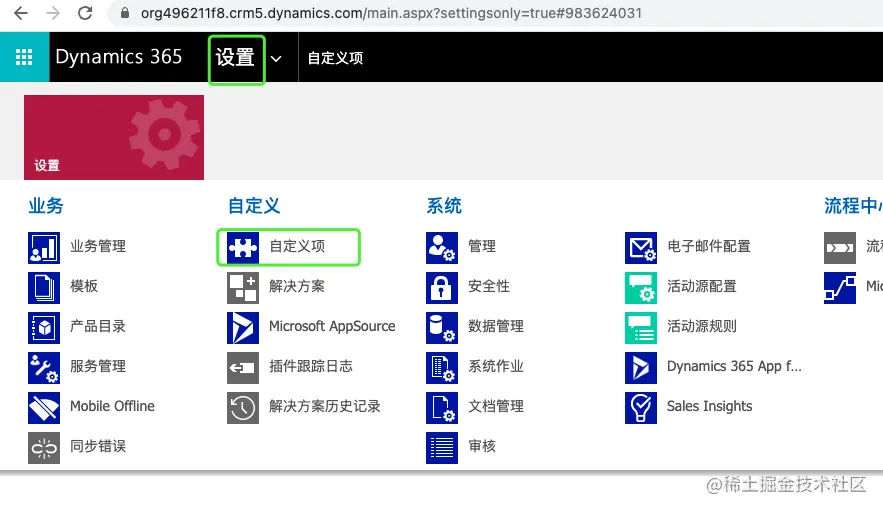Open the 管理 link under 系统
Viewport: 883px width, 511px height.
pos(482,246)
